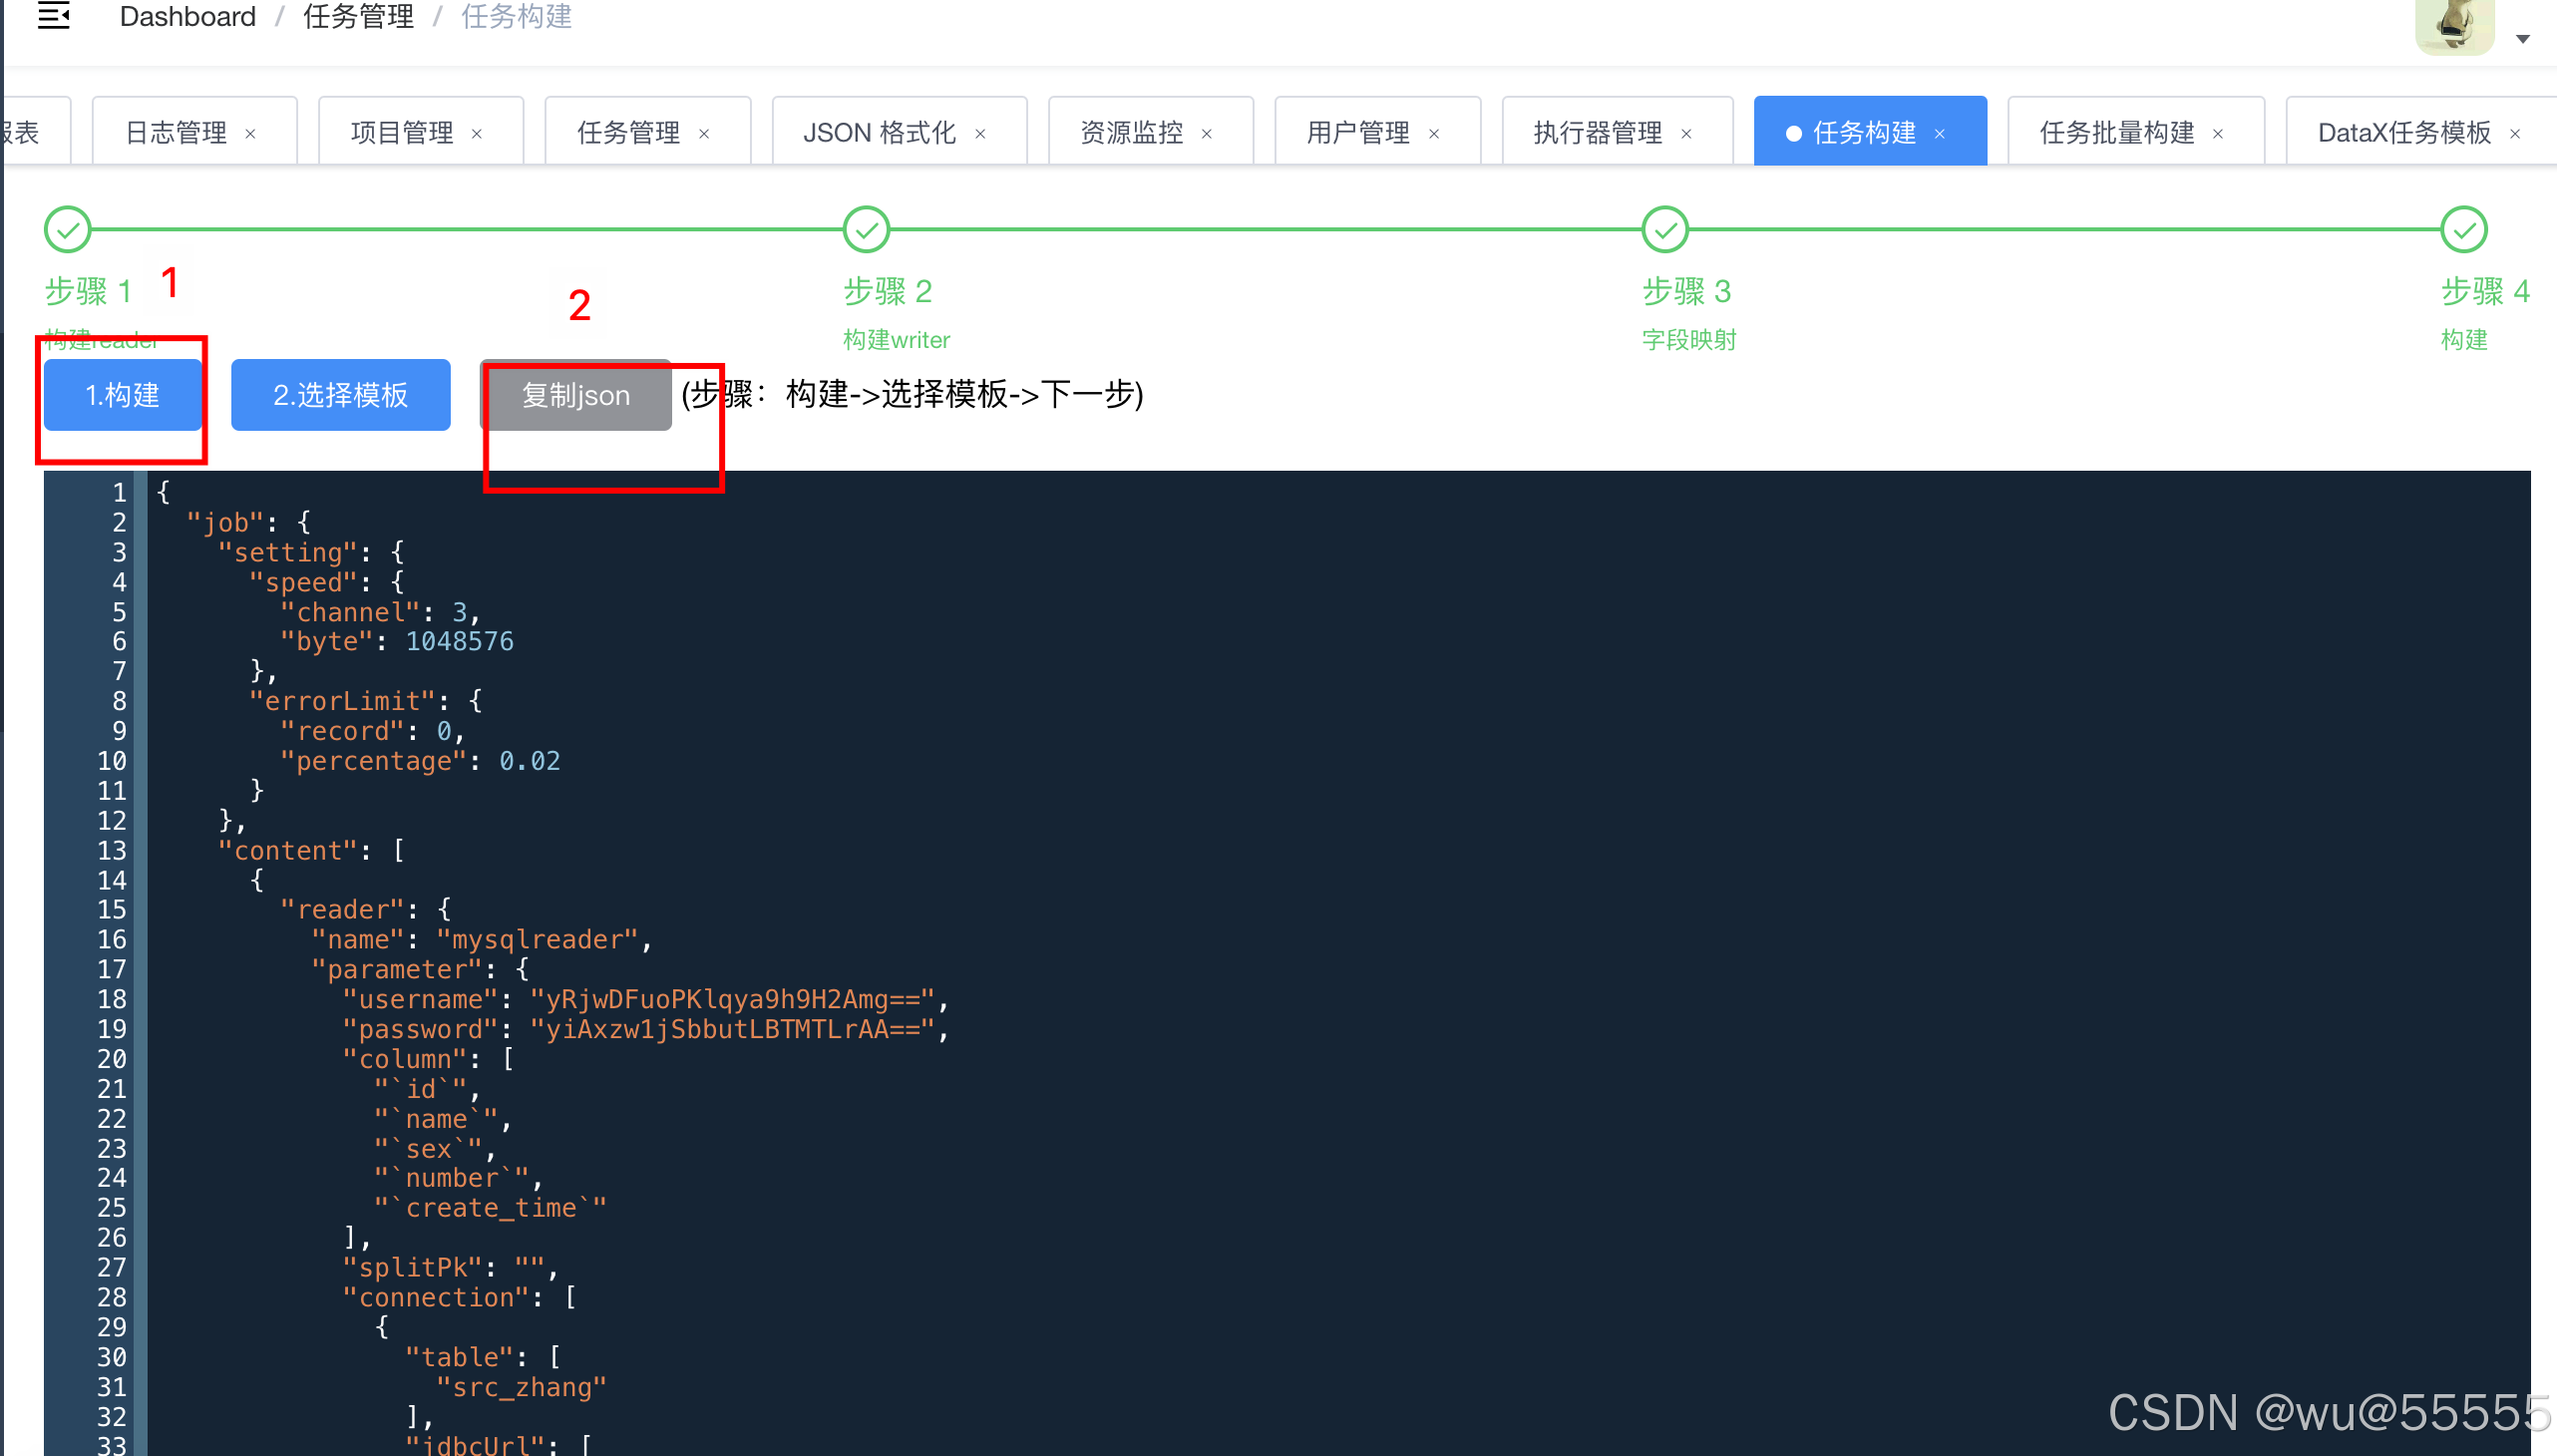This screenshot has width=2557, height=1456.
Task: Close the active 任务构建 tab x
Action: click(1940, 134)
